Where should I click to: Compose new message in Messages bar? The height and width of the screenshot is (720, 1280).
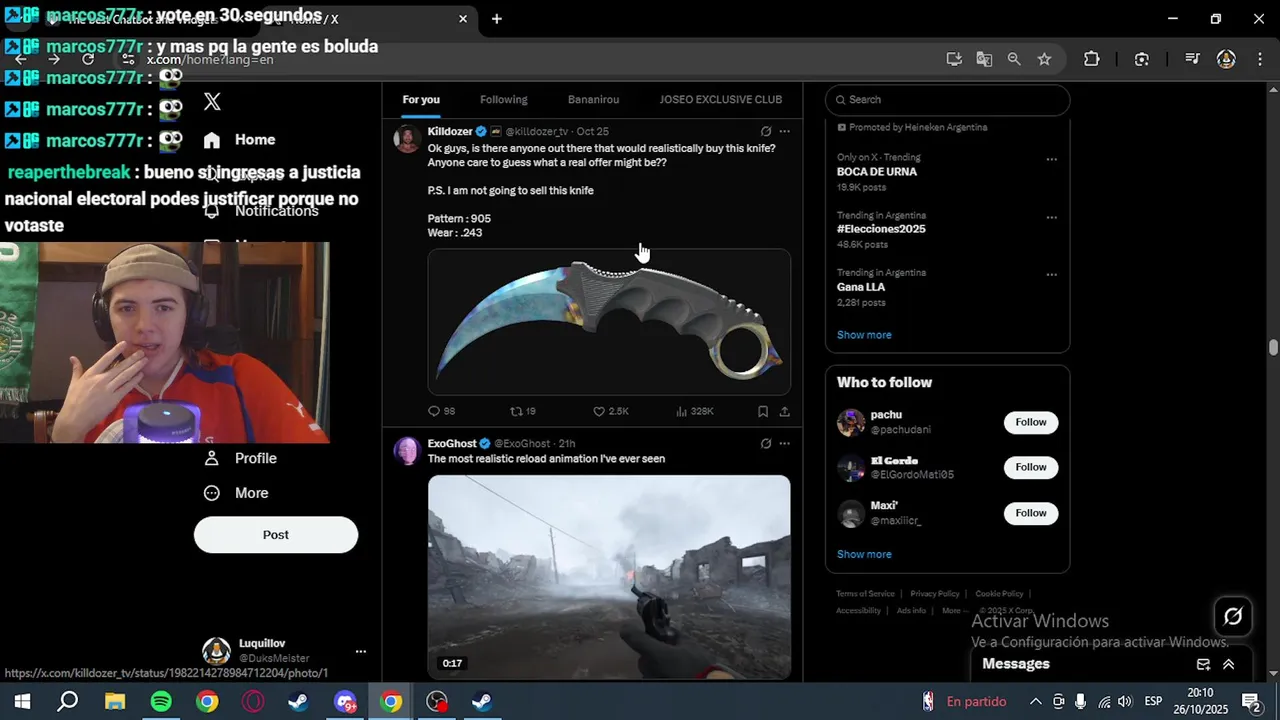click(x=1204, y=664)
